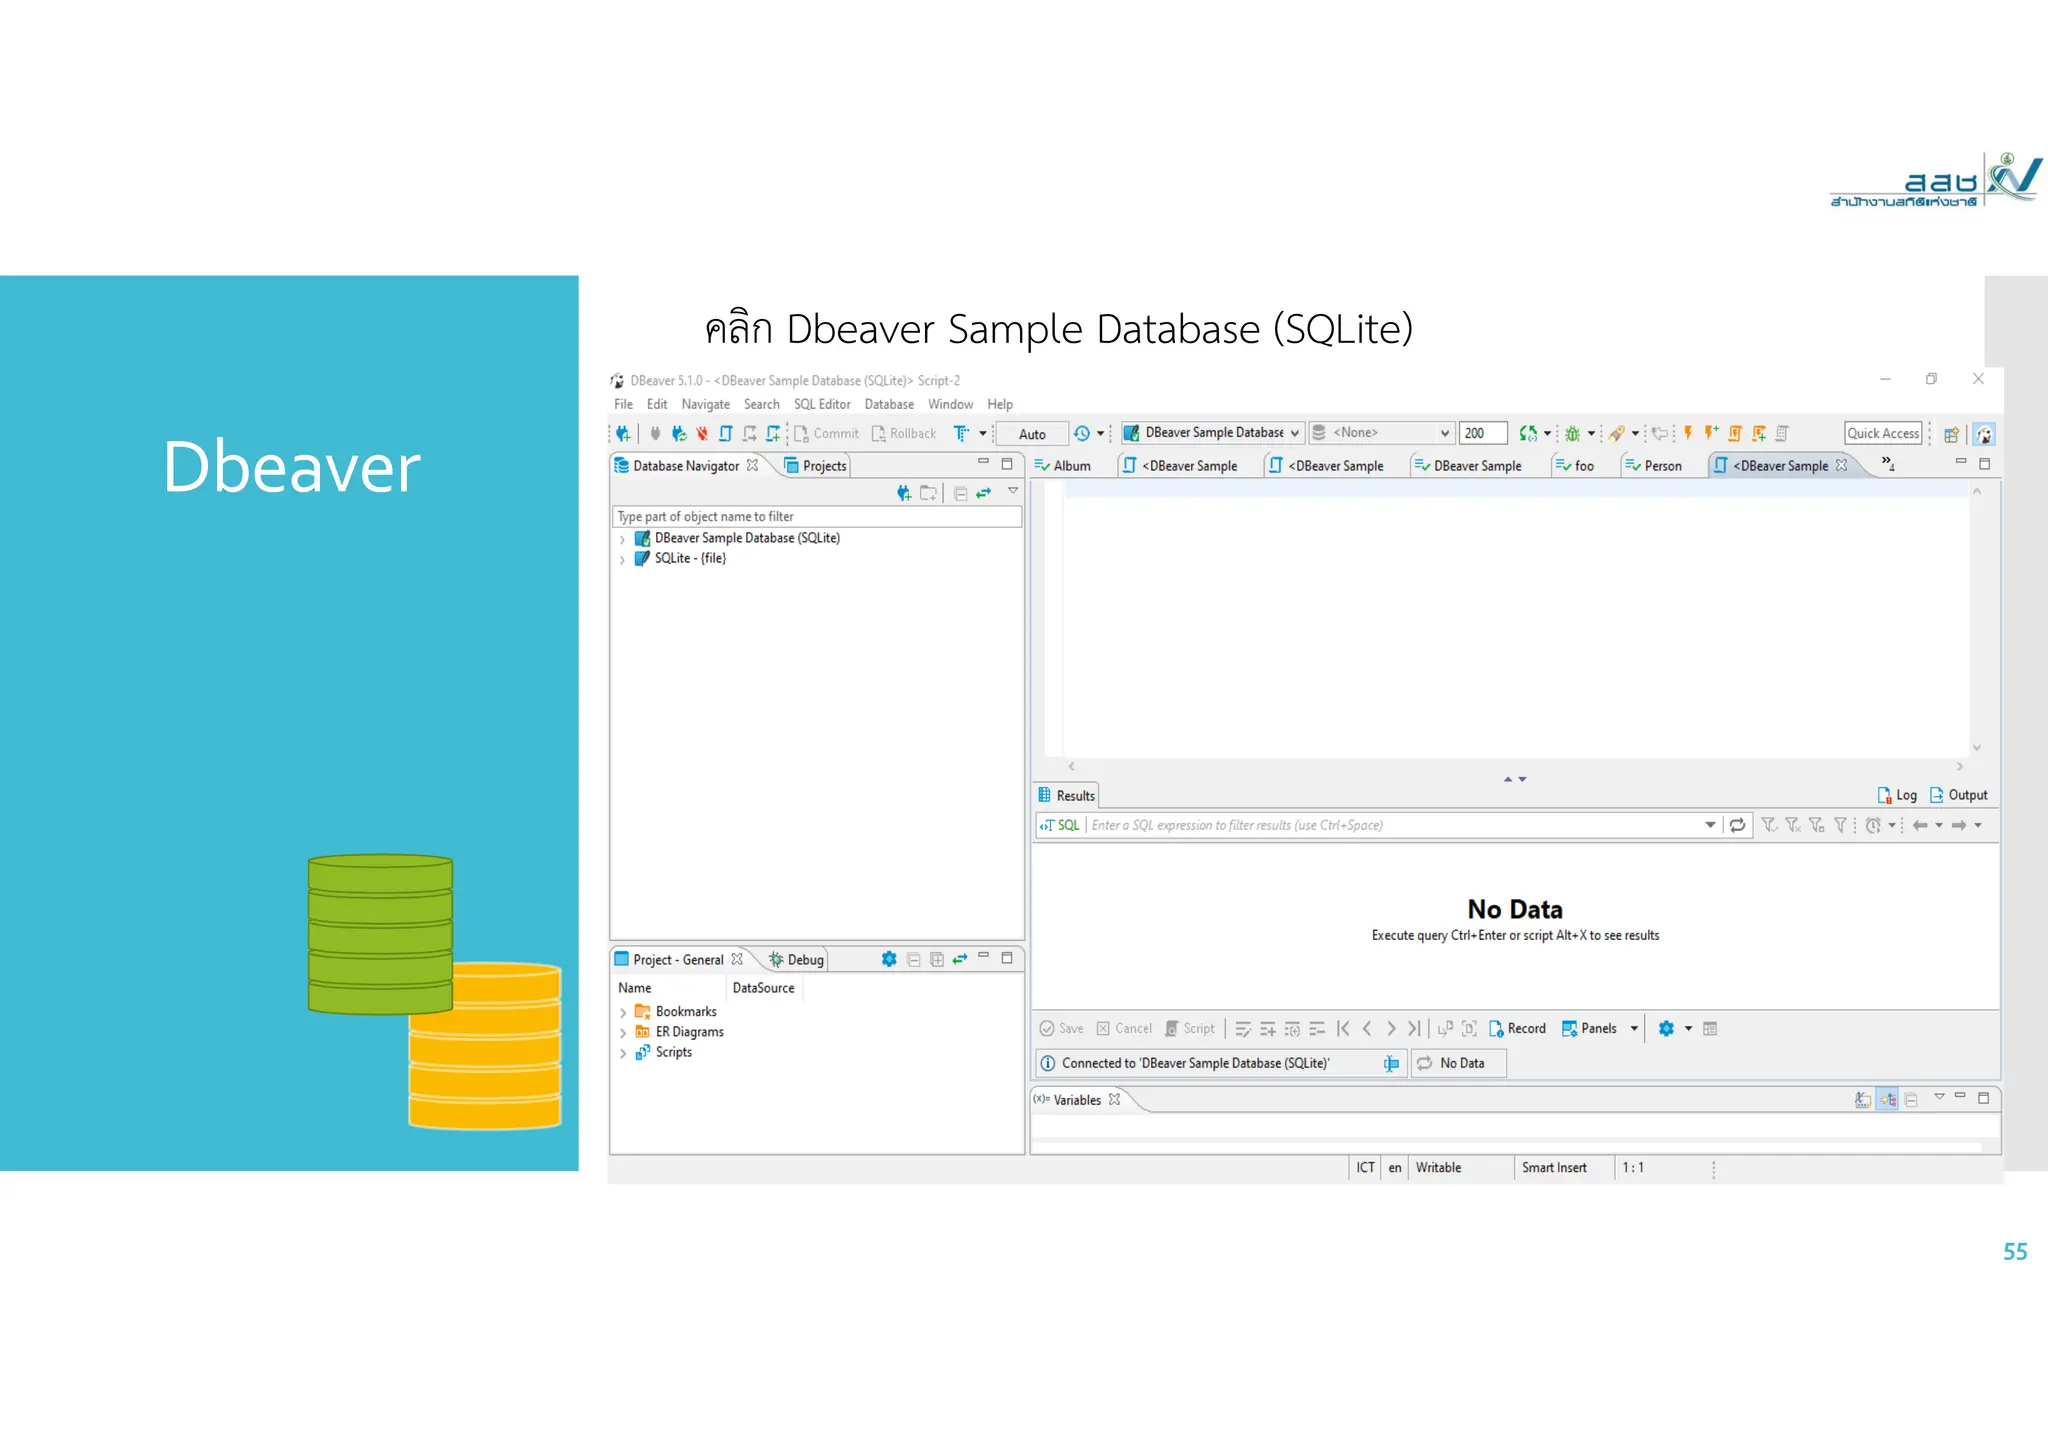The height and width of the screenshot is (1448, 2048).
Task: Toggle the Panels button in results toolbar
Action: [x=1590, y=1028]
